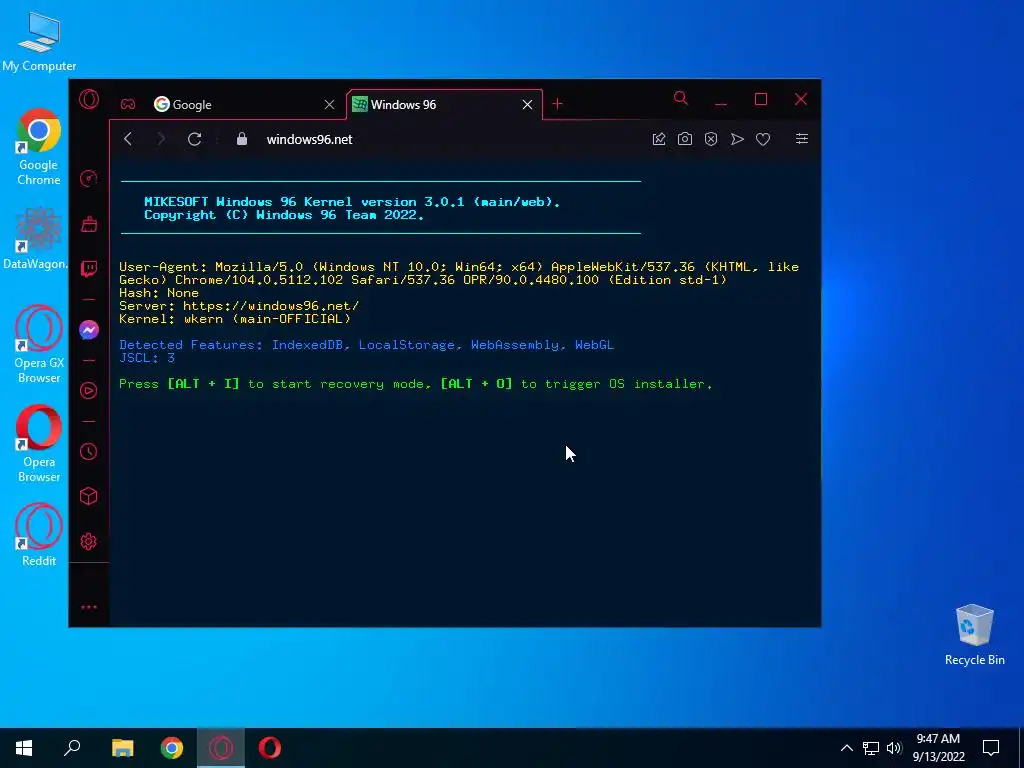Bookmark page with heart icon
The height and width of the screenshot is (768, 1024).
coord(763,139)
